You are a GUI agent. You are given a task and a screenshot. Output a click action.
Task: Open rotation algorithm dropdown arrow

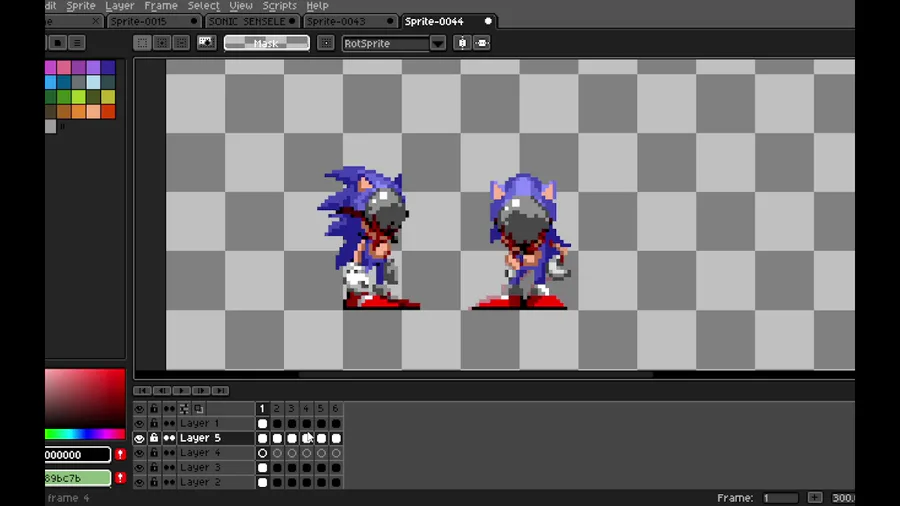pyautogui.click(x=437, y=43)
